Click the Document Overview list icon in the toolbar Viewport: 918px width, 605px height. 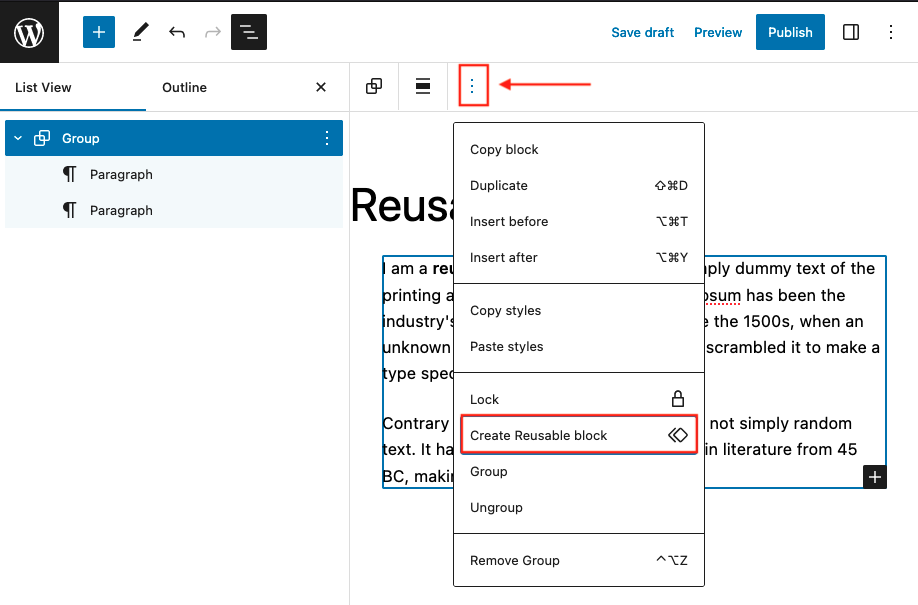248,32
